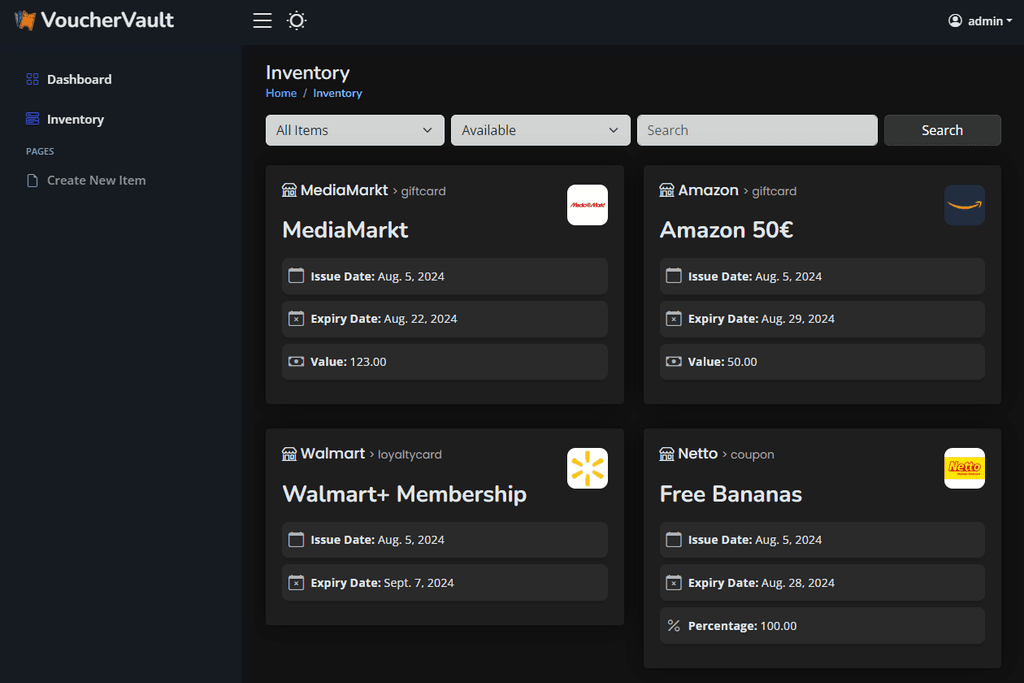Toggle the sidebar with hamburger icon
The height and width of the screenshot is (683, 1024).
click(262, 20)
